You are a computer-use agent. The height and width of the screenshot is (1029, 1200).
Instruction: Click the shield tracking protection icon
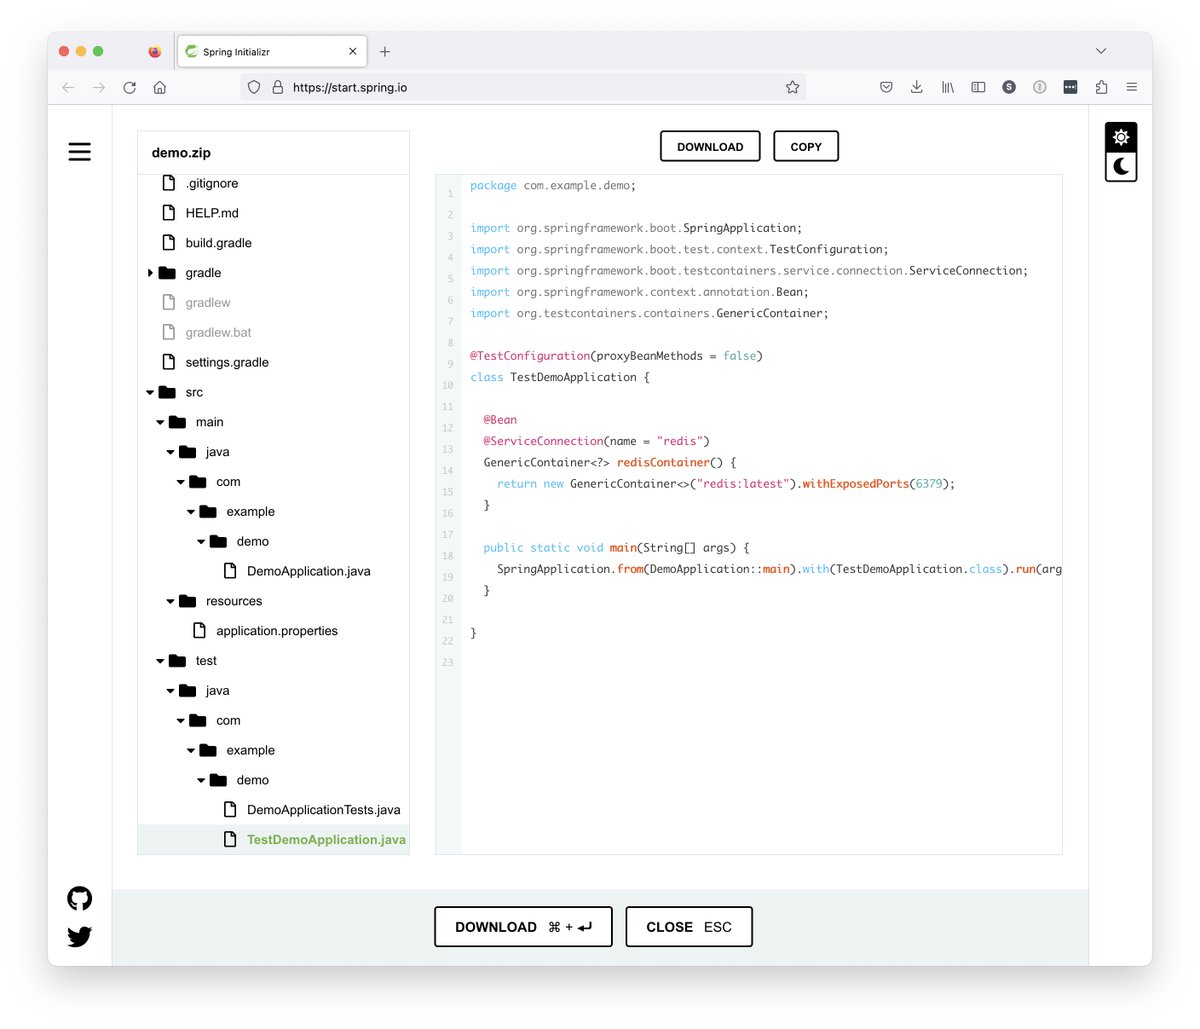pyautogui.click(x=254, y=87)
